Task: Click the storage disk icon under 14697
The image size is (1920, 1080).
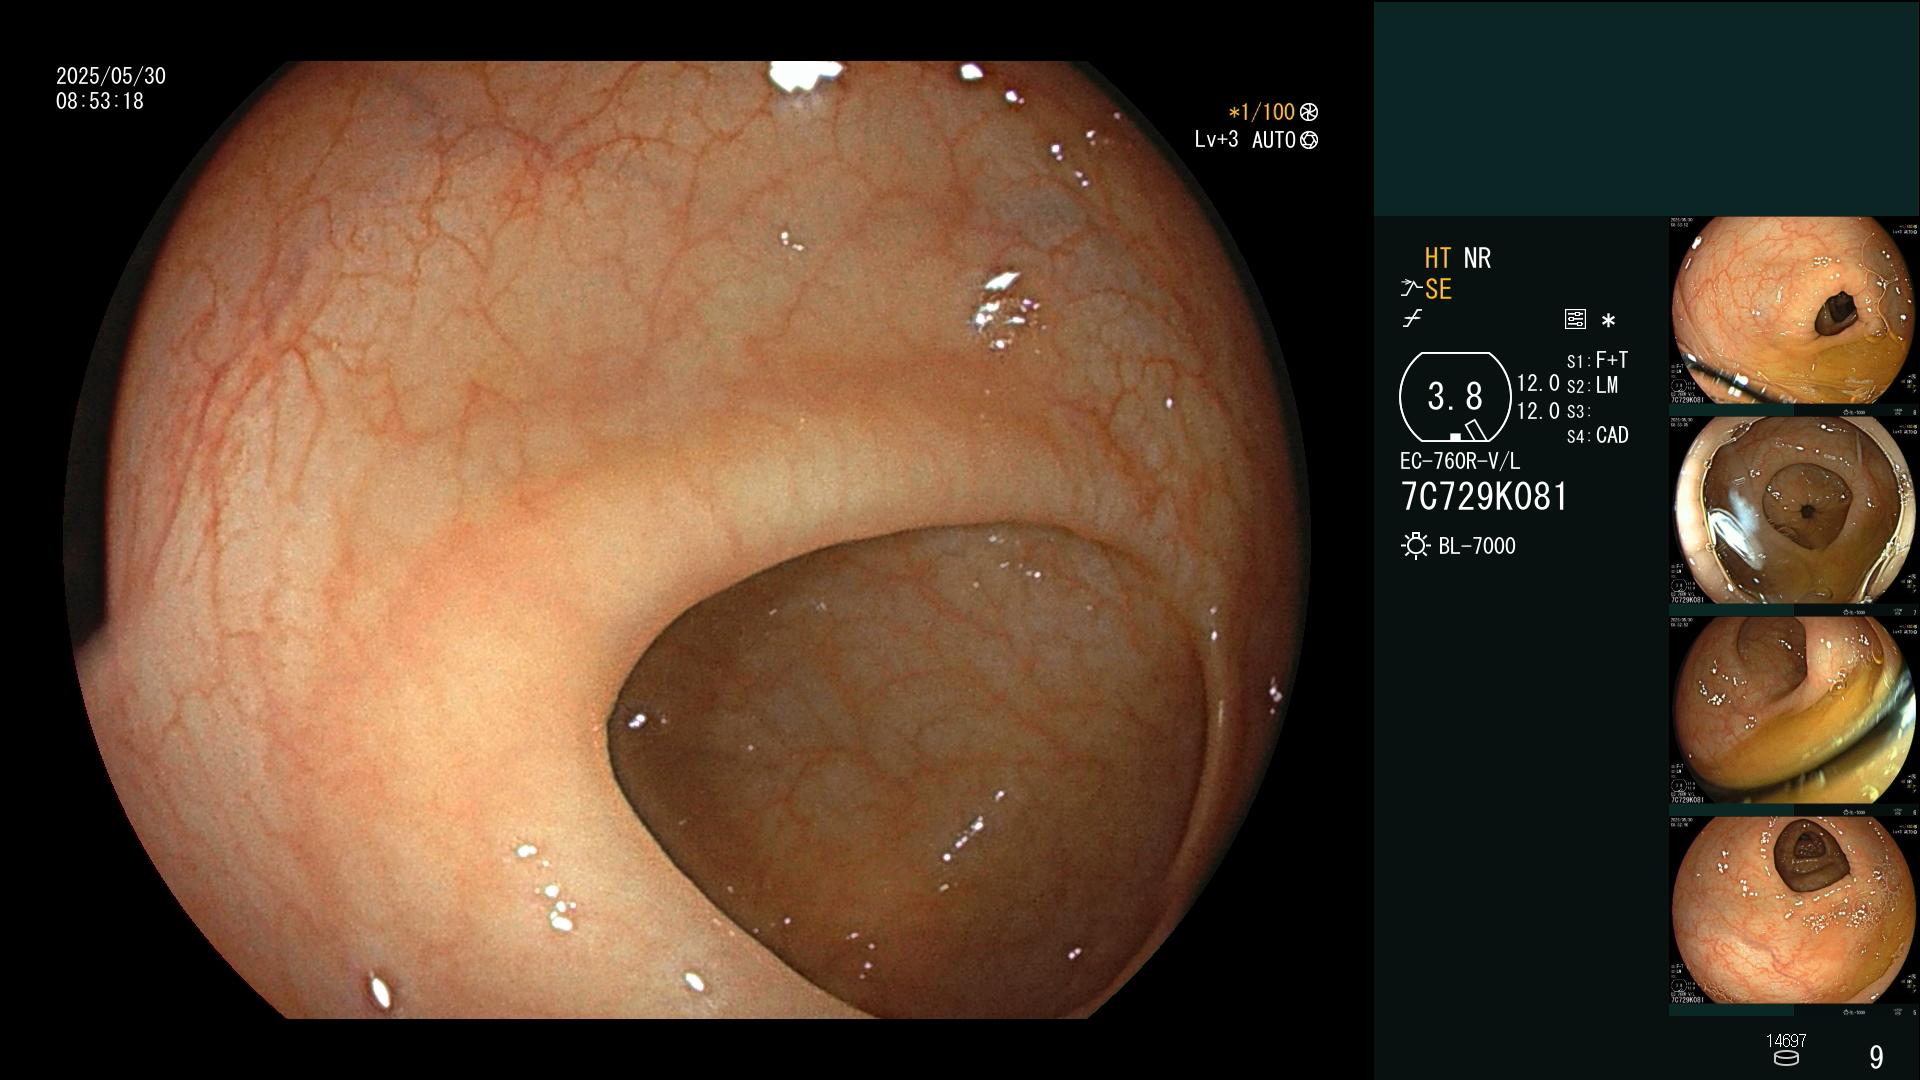Action: [1785, 1058]
